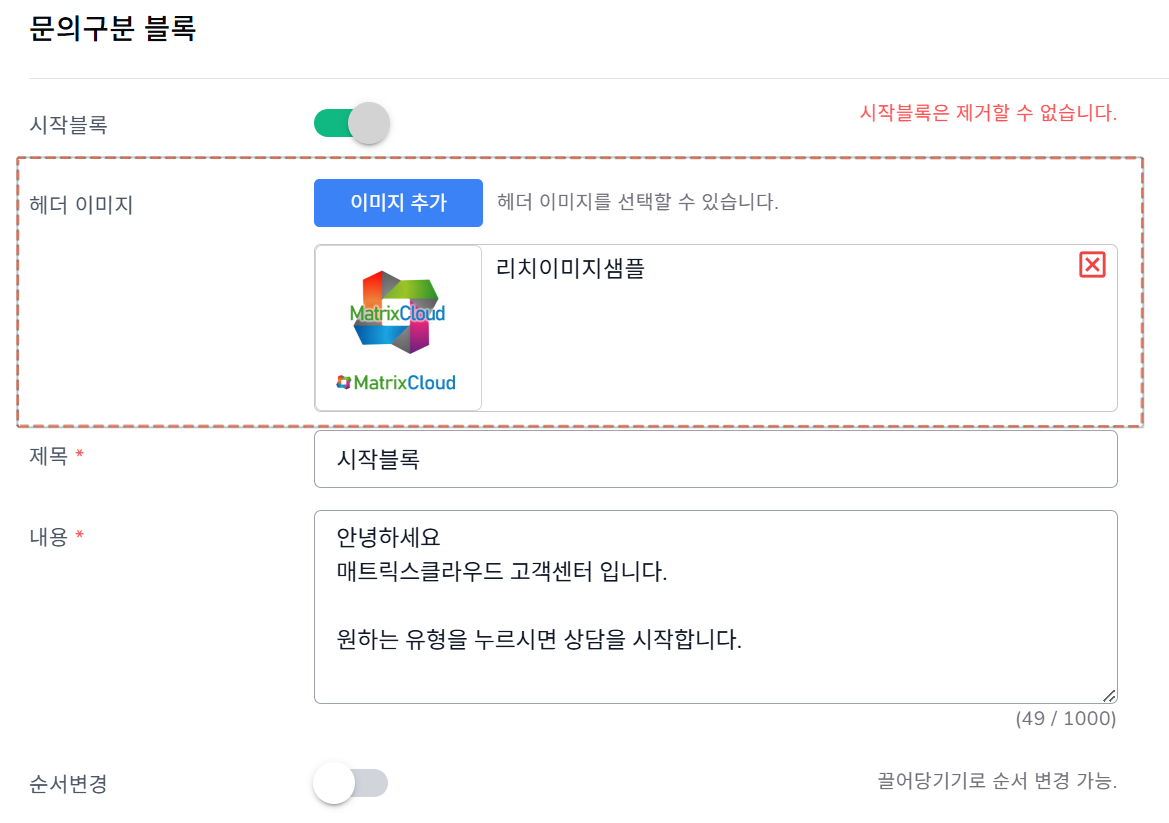Remove the 리치이미지샘플 image with red X
1169x823 pixels.
[x=1092, y=264]
